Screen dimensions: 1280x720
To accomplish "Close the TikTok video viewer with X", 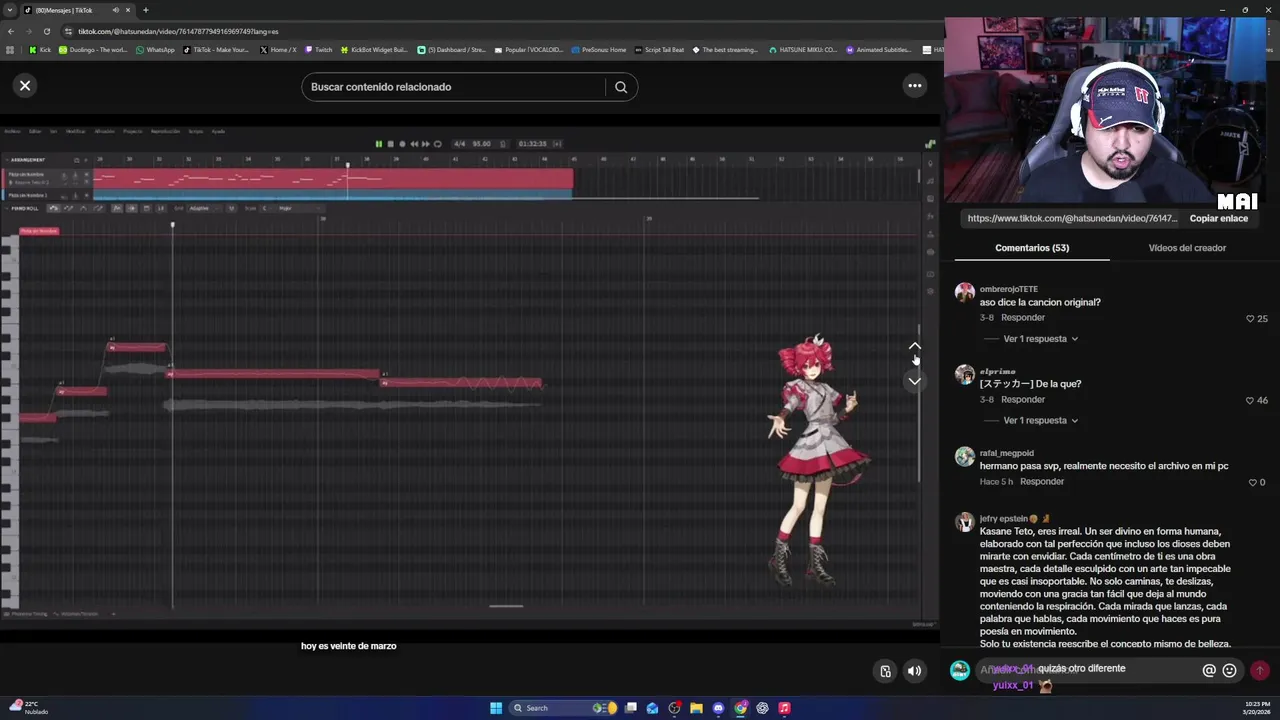I will (25, 86).
